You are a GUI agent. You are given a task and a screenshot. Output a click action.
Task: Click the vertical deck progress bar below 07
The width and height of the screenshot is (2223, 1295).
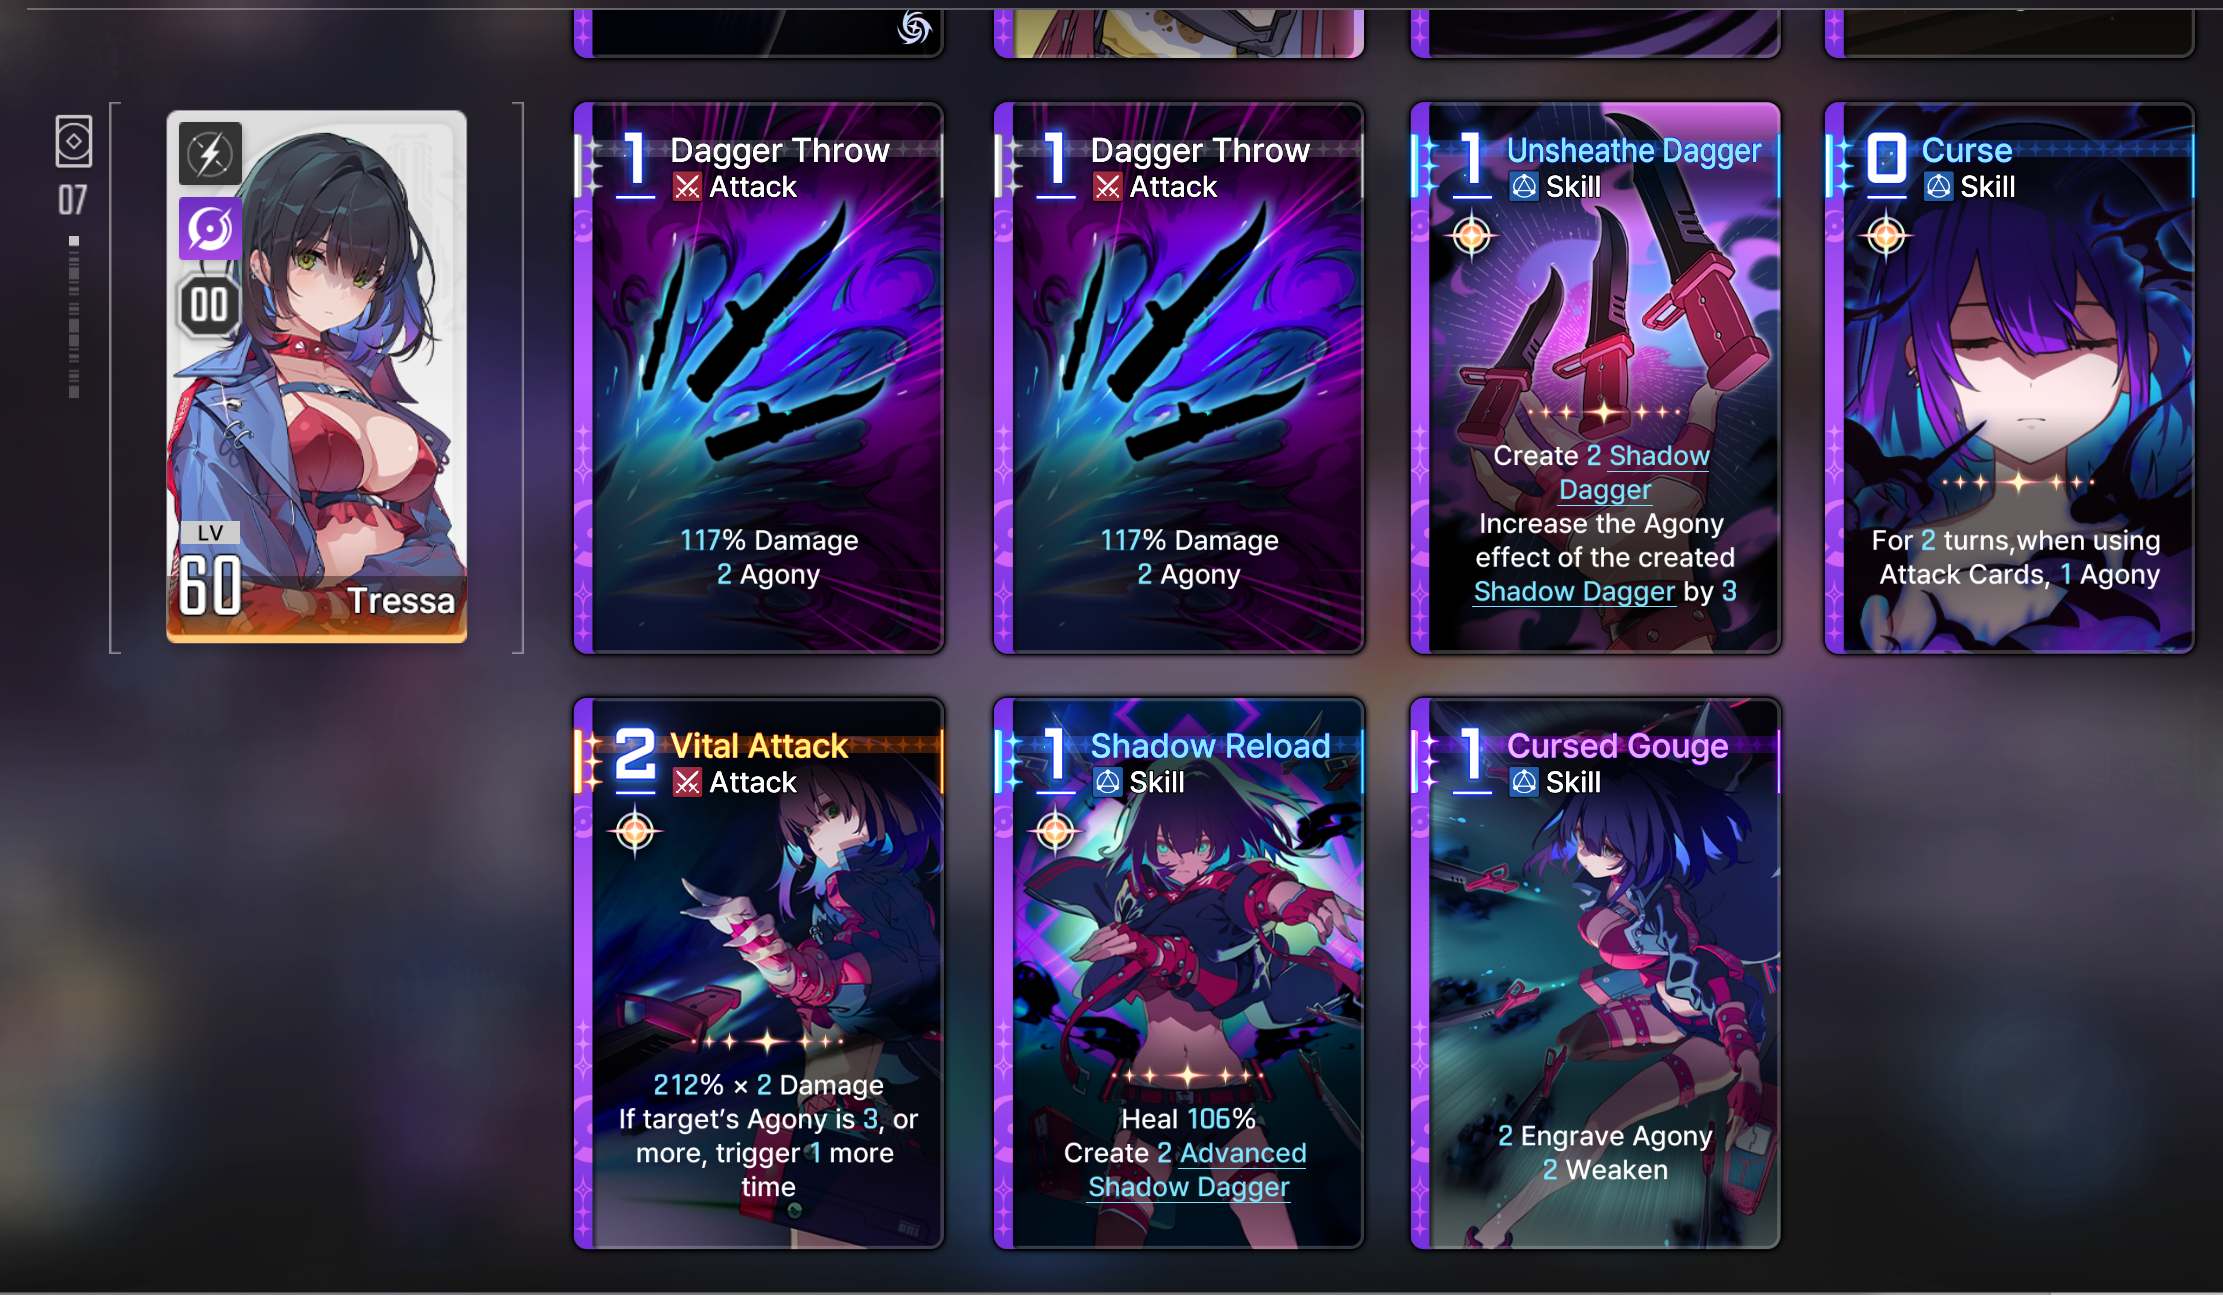pyautogui.click(x=74, y=317)
